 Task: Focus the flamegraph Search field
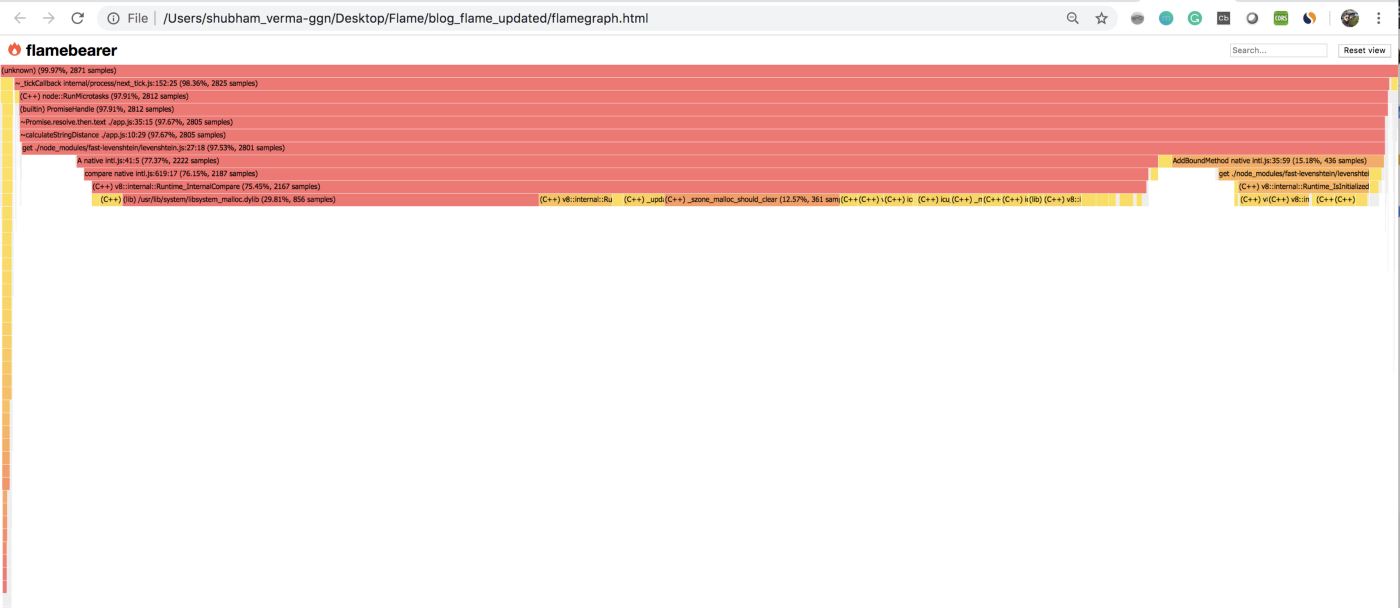point(1278,50)
